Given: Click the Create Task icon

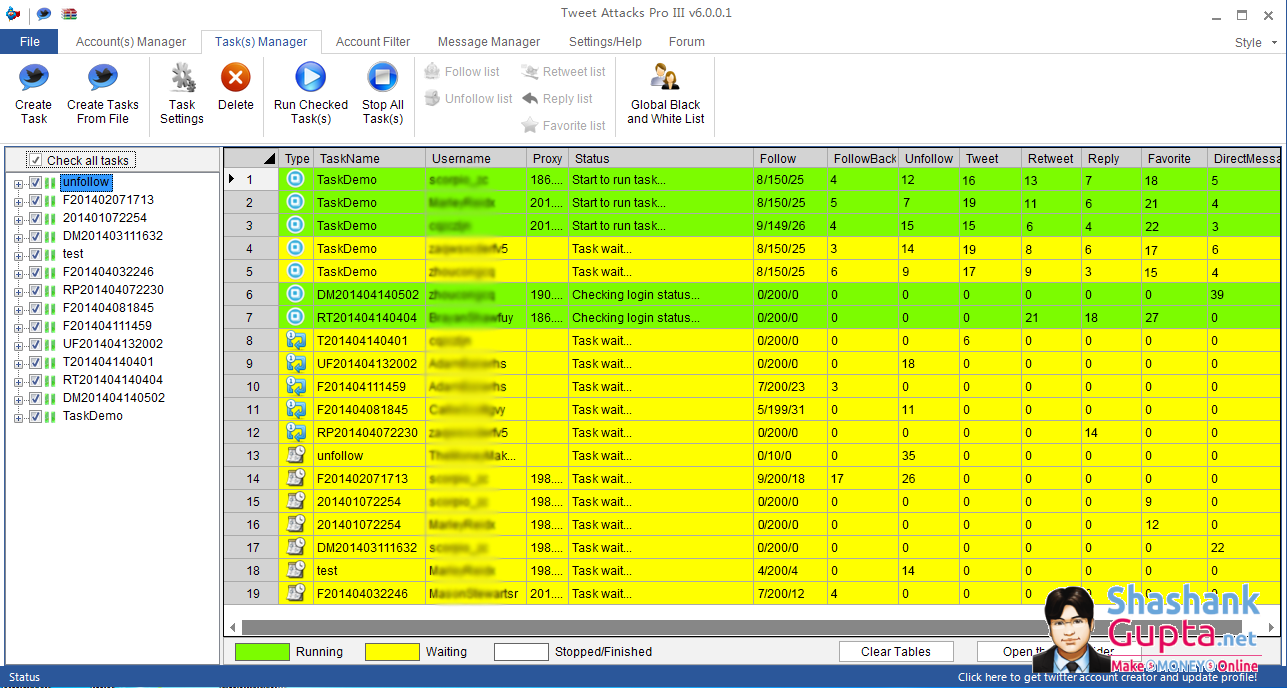Looking at the screenshot, I should point(33,79).
